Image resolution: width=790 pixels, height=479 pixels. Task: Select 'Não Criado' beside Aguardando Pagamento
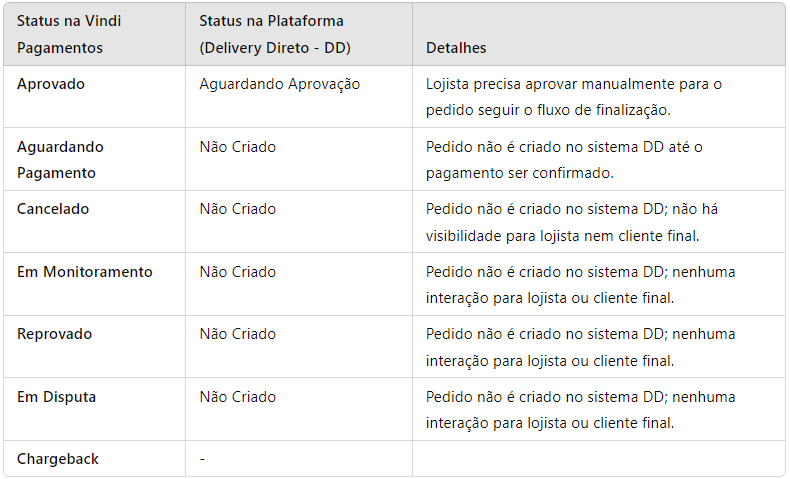238,147
